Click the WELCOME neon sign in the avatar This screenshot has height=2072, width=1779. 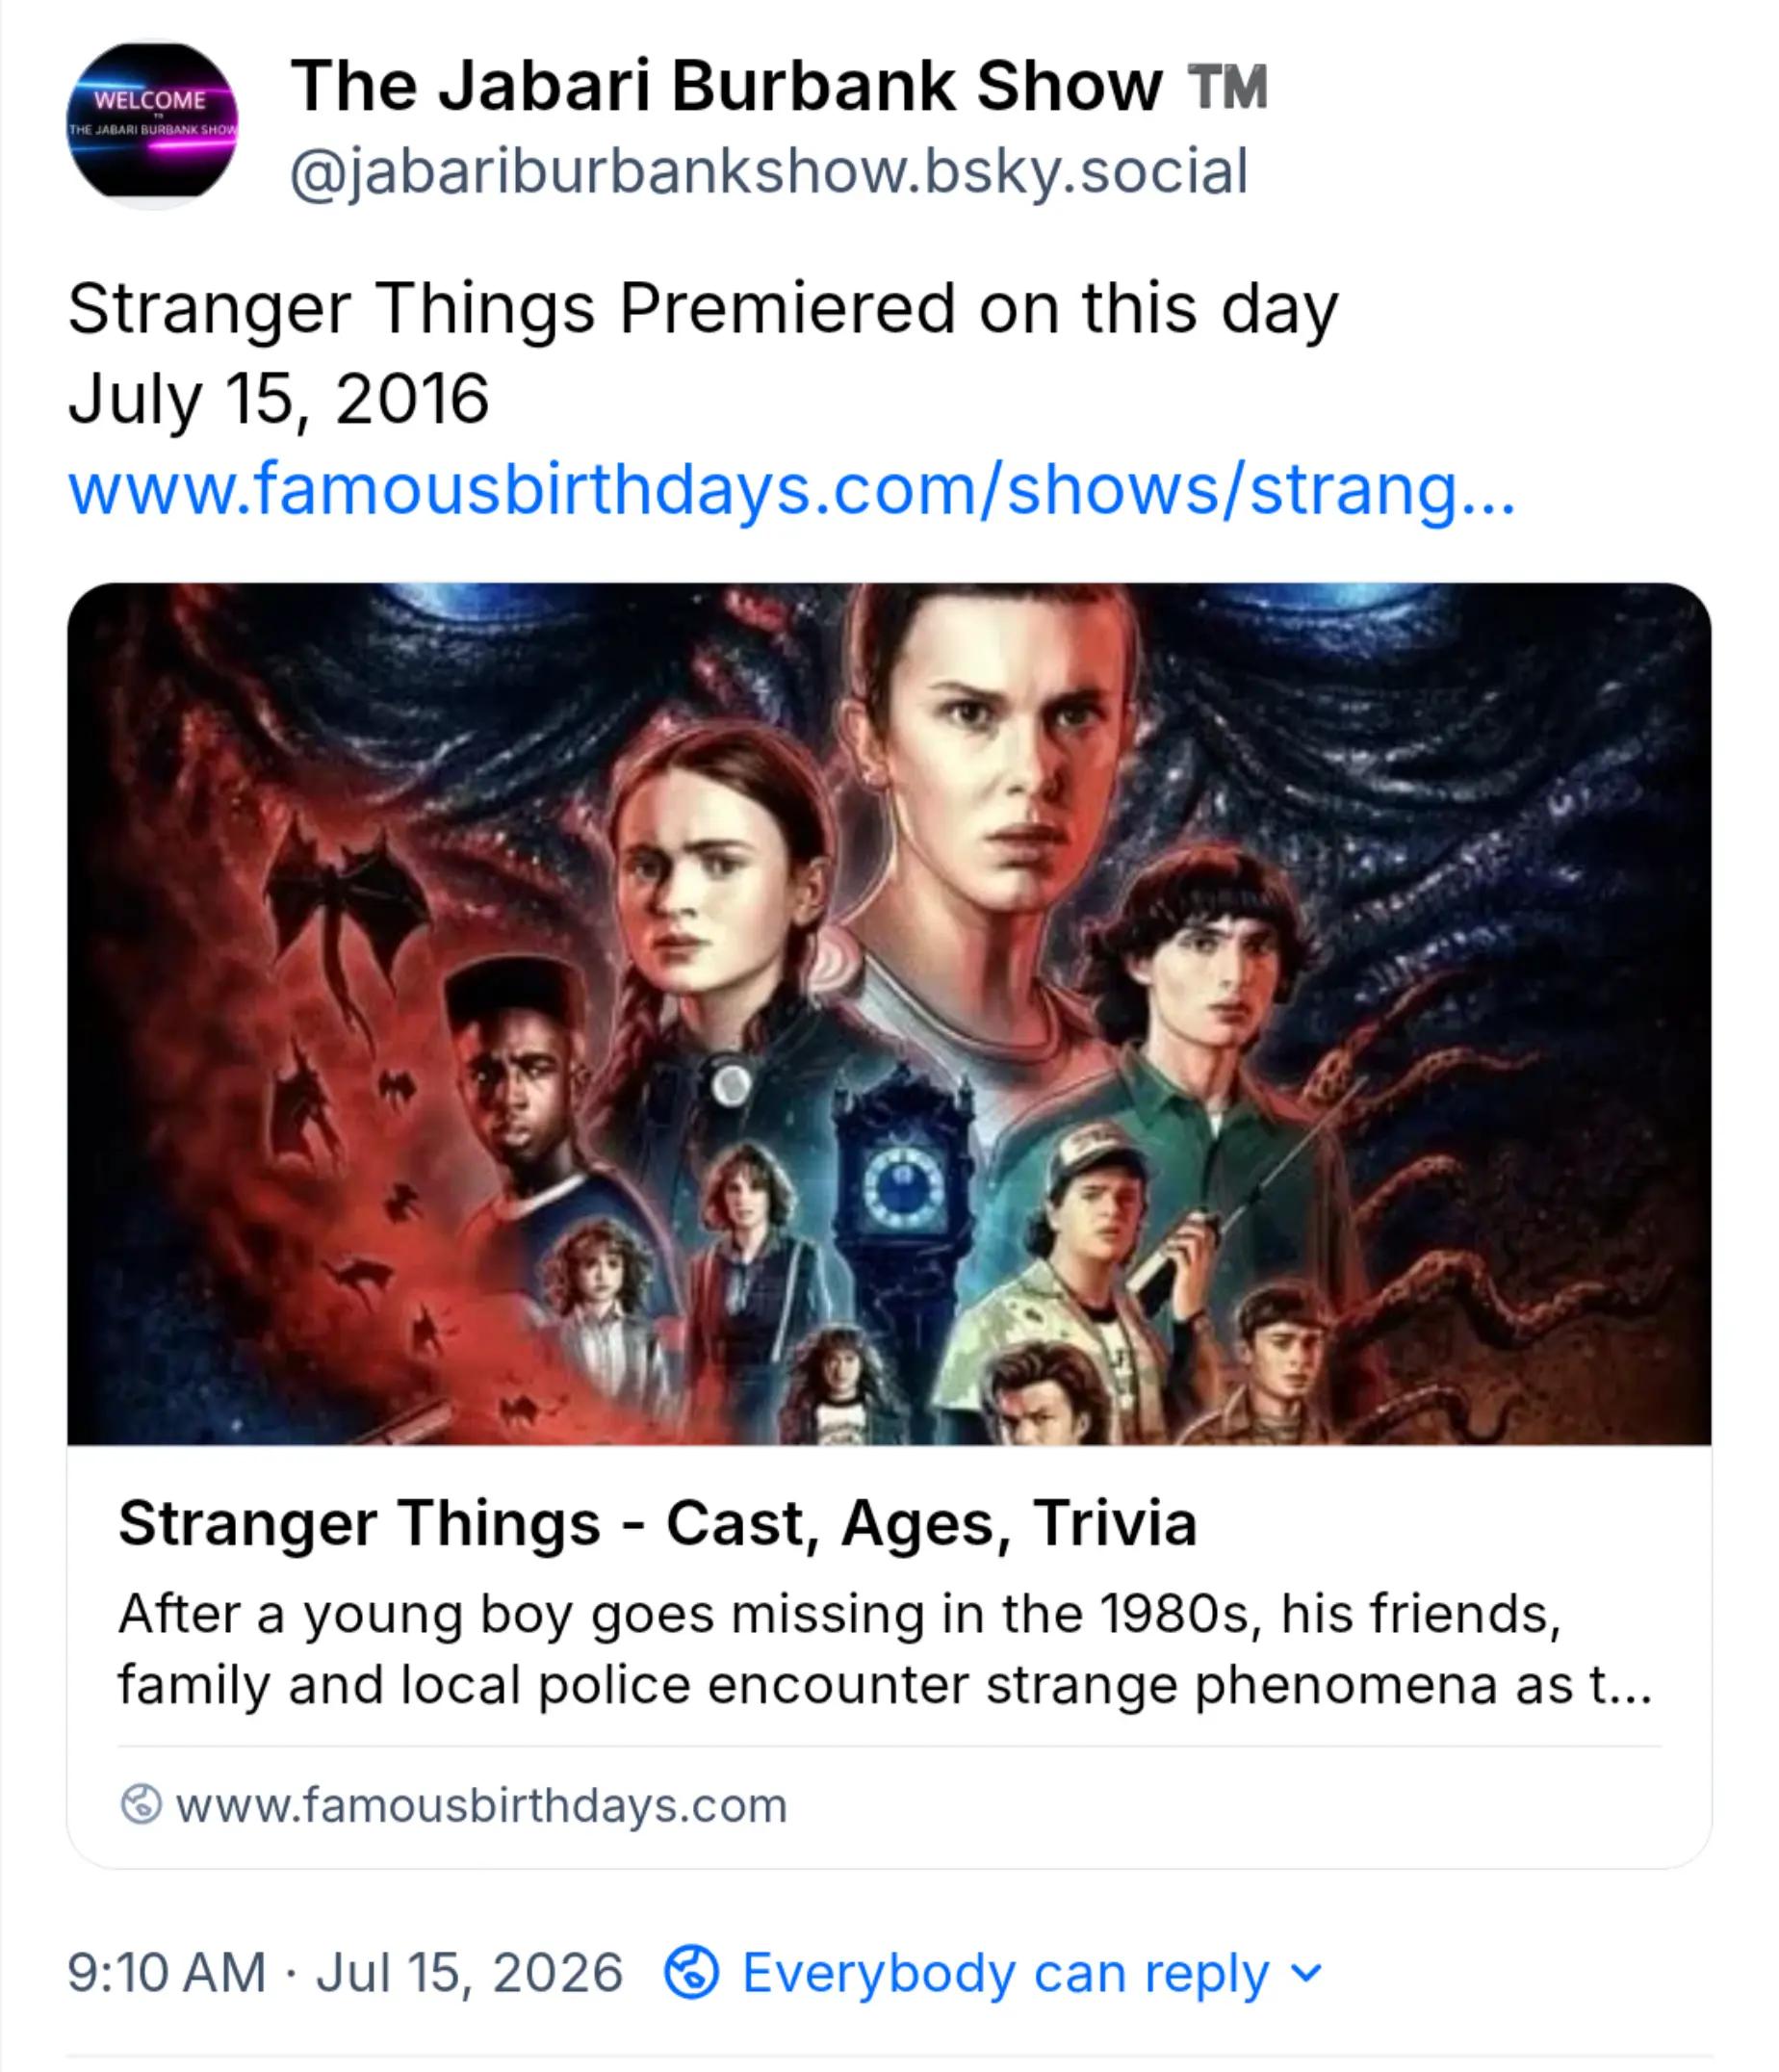point(150,100)
